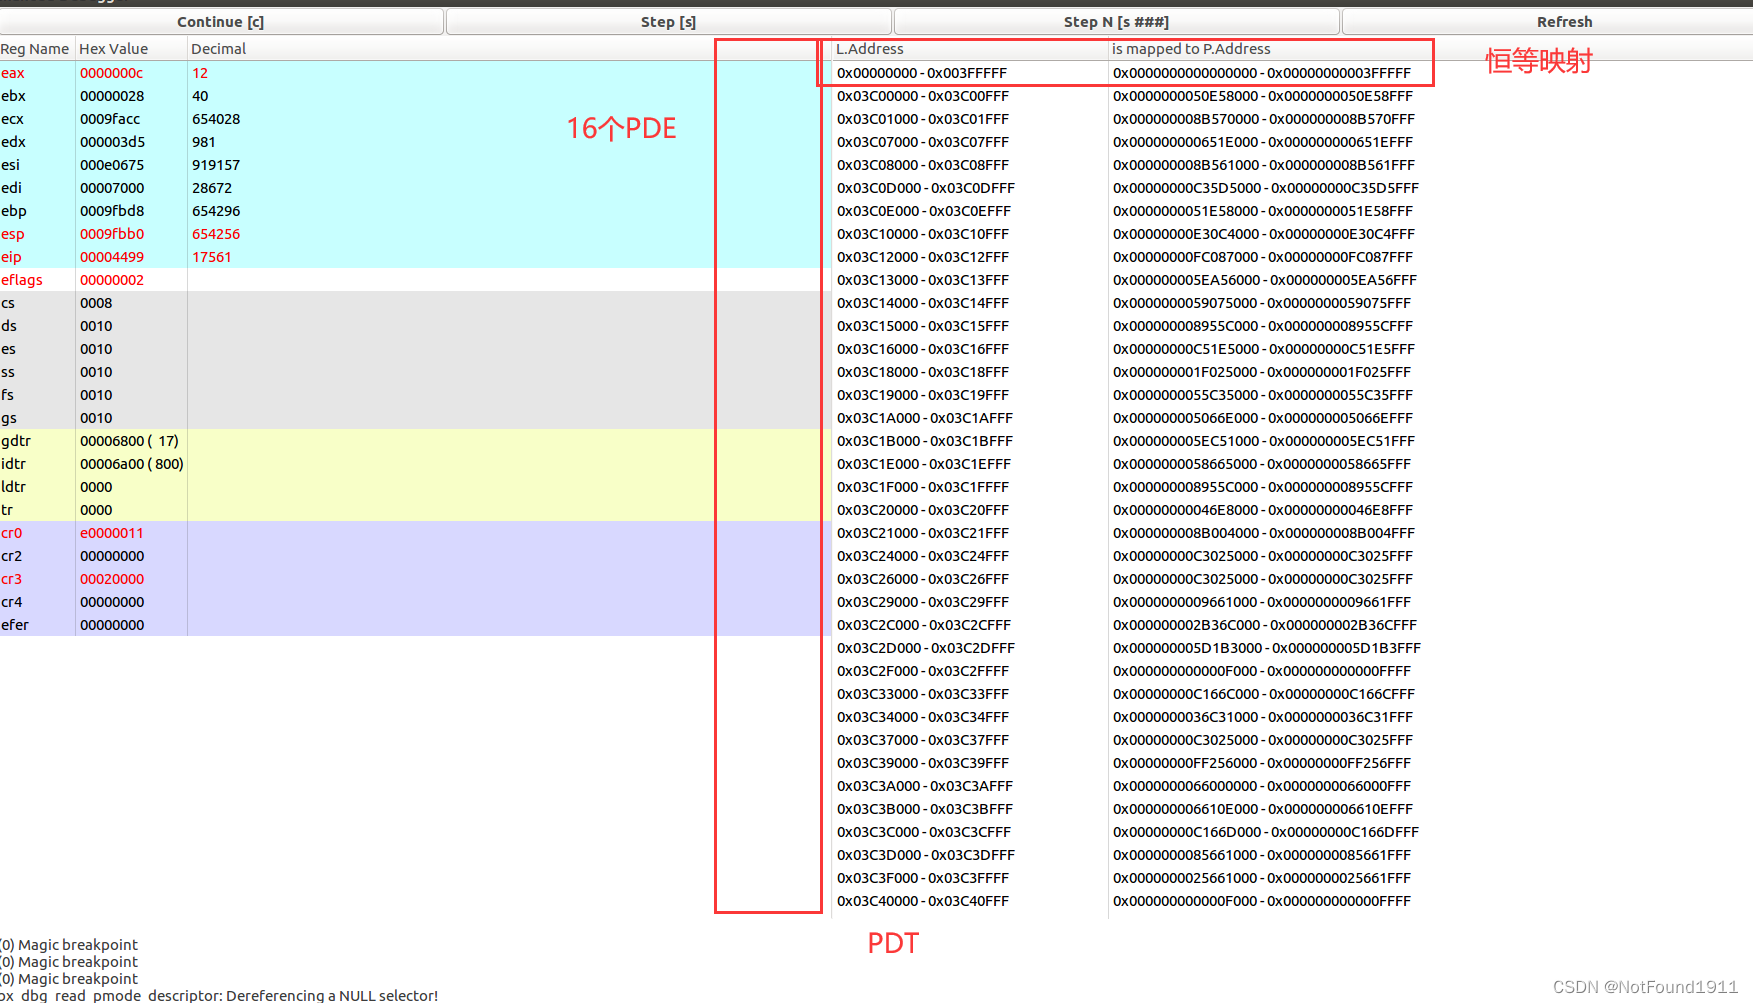Select linear address 0x00000000 - 0x003FFFFF
The height and width of the screenshot is (1003, 1753).
[922, 73]
